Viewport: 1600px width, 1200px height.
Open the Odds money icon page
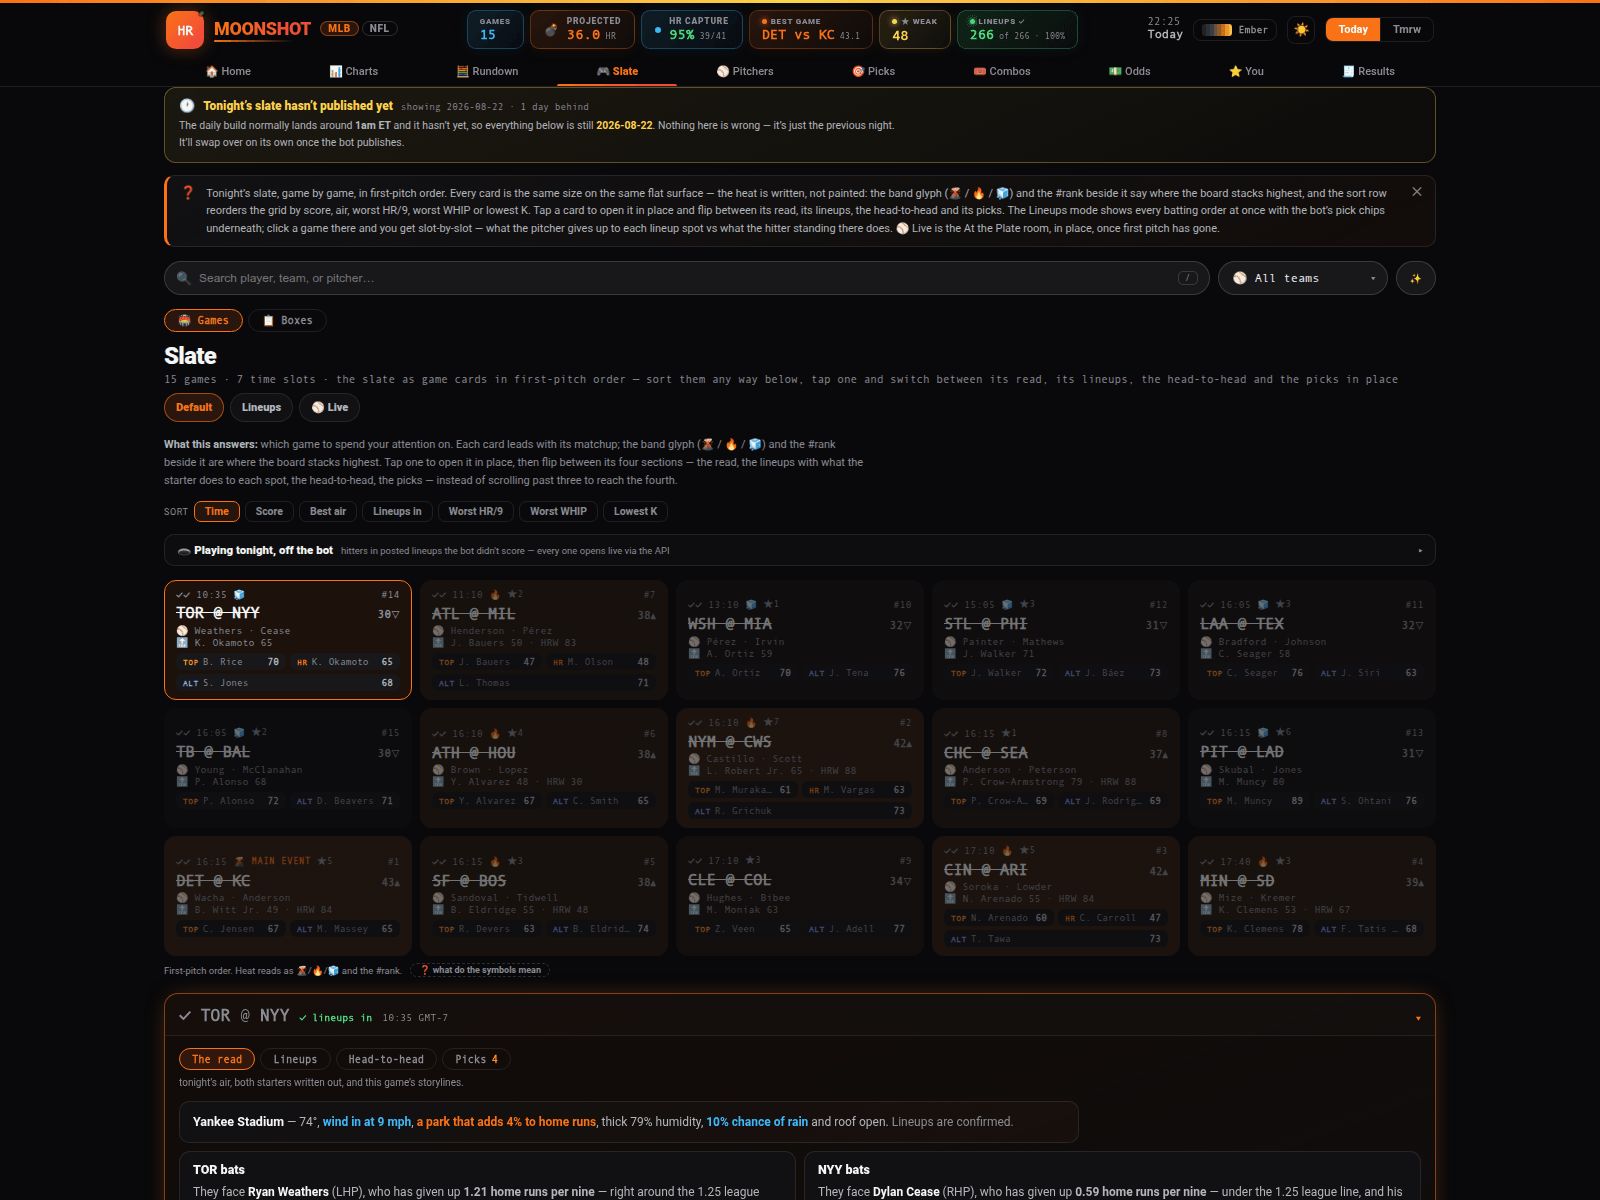1130,71
